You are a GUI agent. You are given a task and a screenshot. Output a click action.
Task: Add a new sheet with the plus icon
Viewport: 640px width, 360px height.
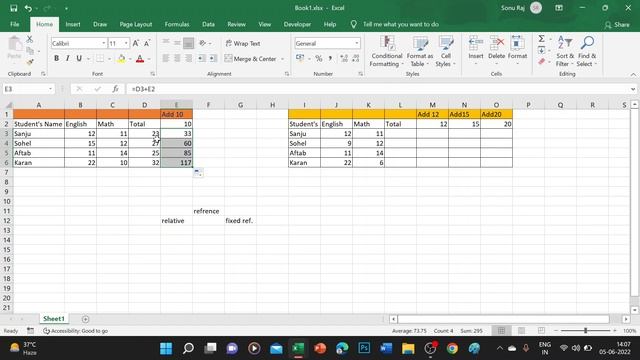point(85,319)
